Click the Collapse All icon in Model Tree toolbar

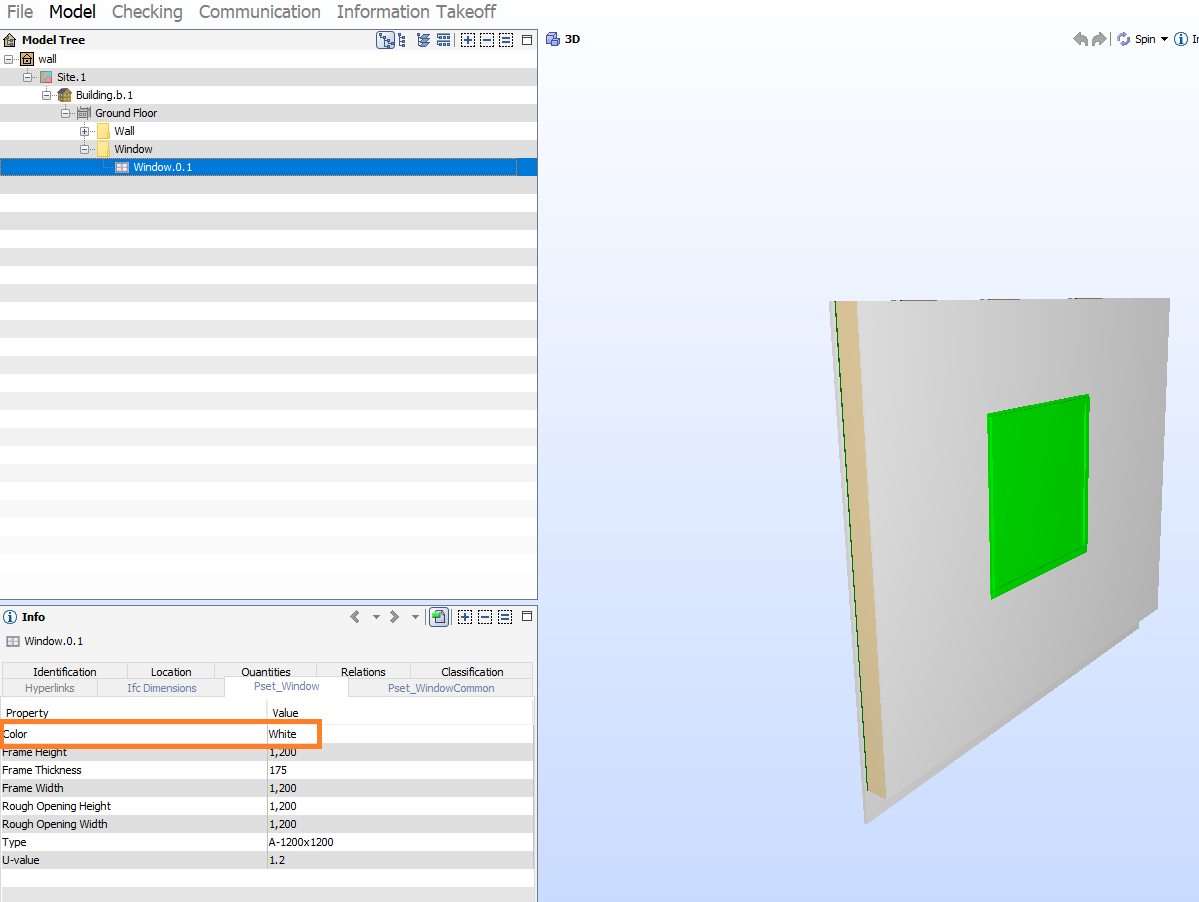pos(486,40)
